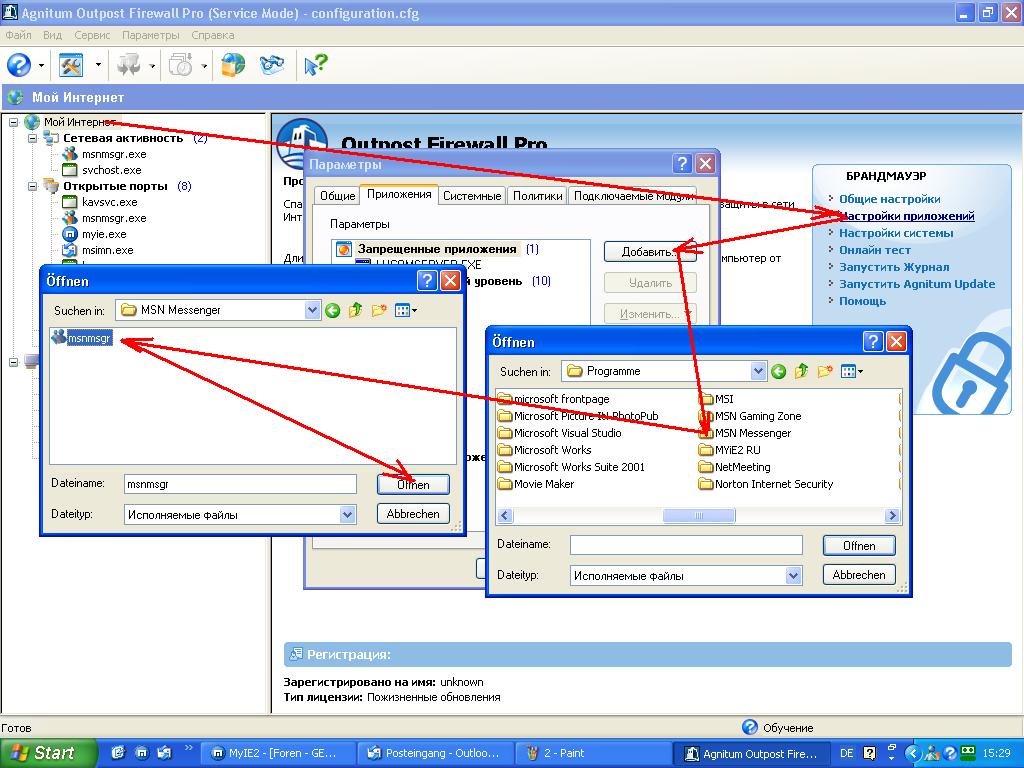The width and height of the screenshot is (1024, 768).
Task: Go up one folder in MSN Messenger dialog
Action: [x=356, y=311]
